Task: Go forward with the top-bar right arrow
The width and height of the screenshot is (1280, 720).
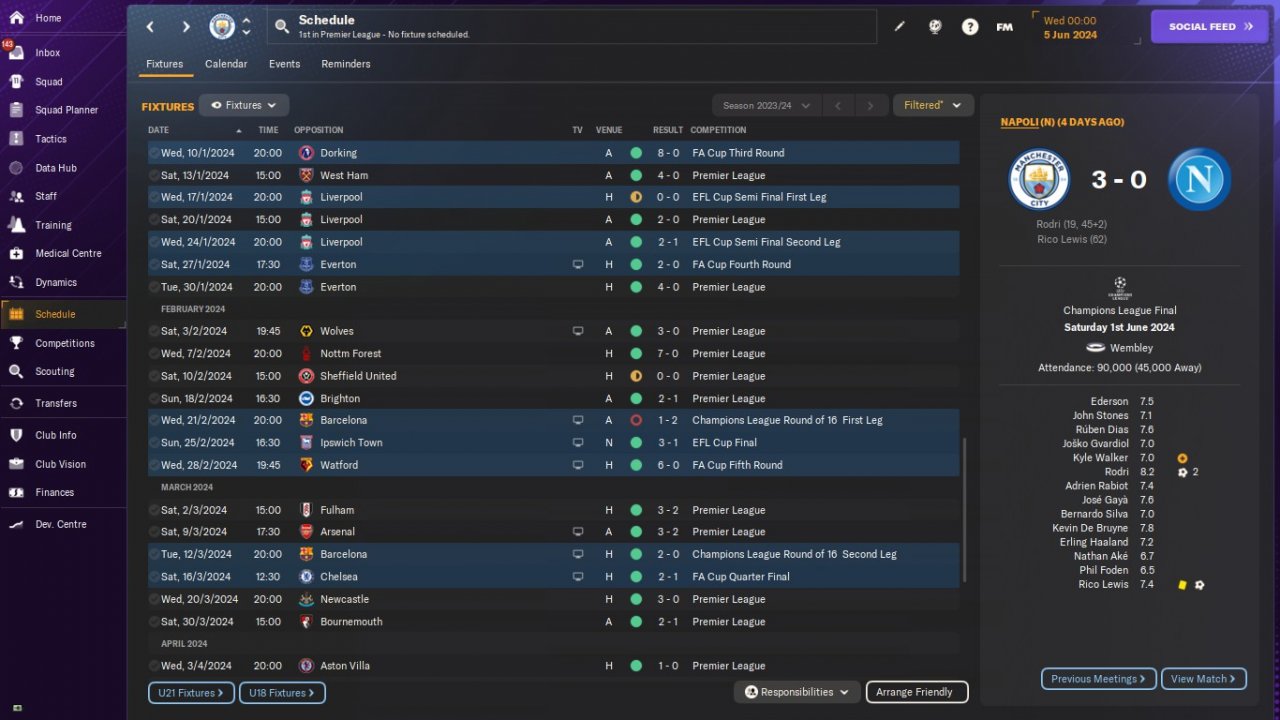Action: (186, 26)
